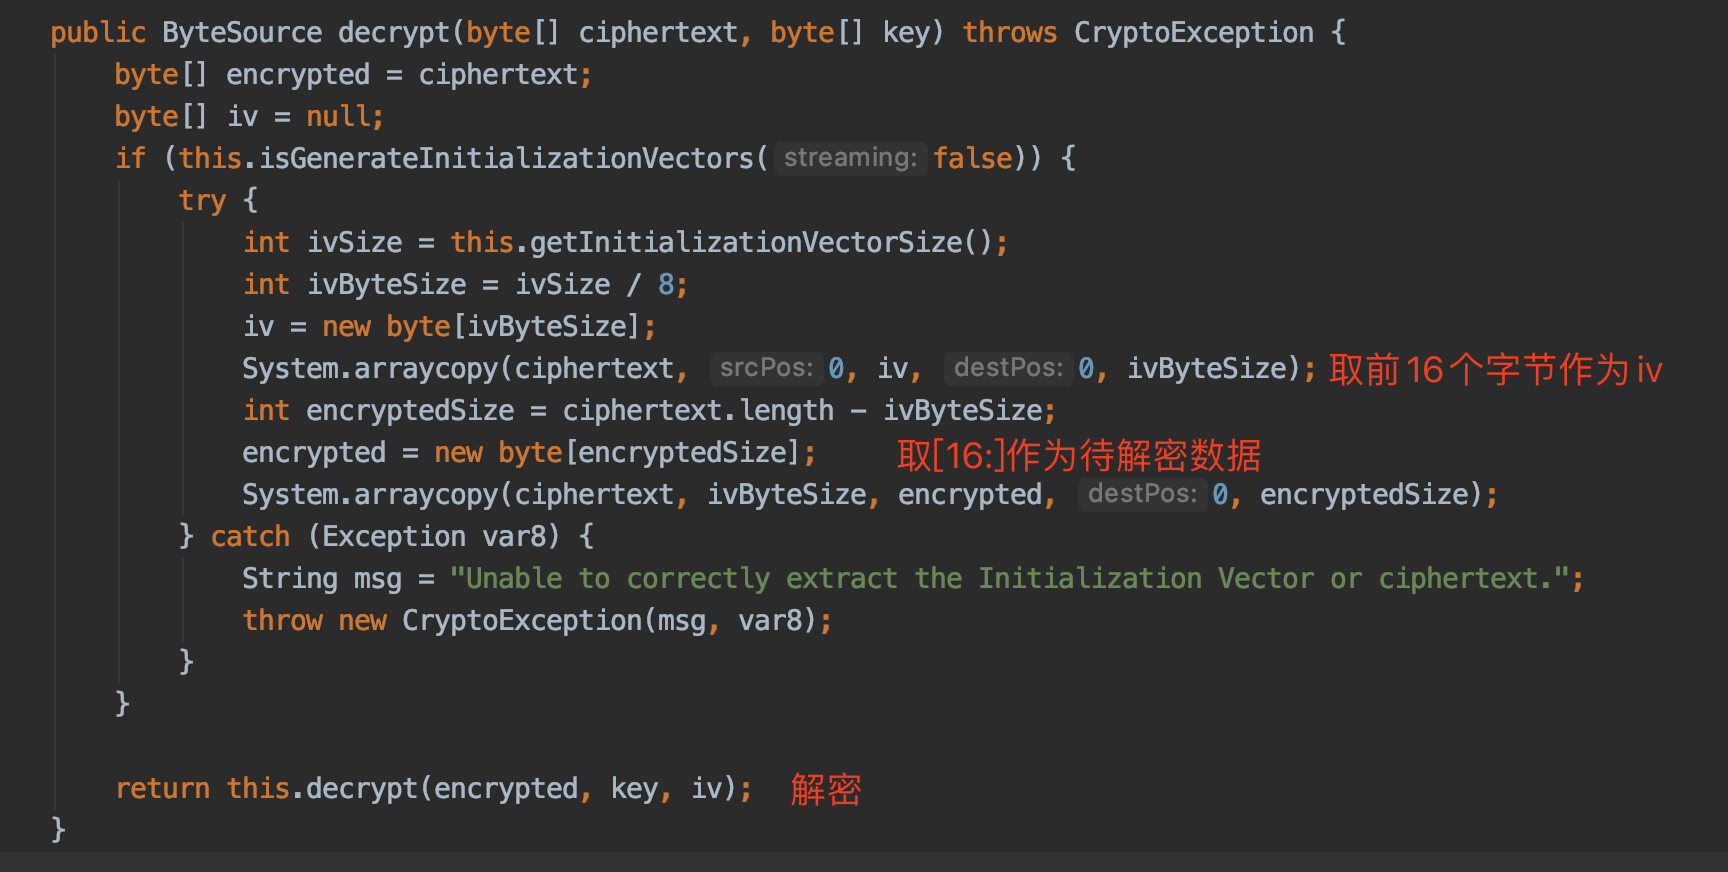Click the isGenerateInitializationVectors method call

pos(506,159)
